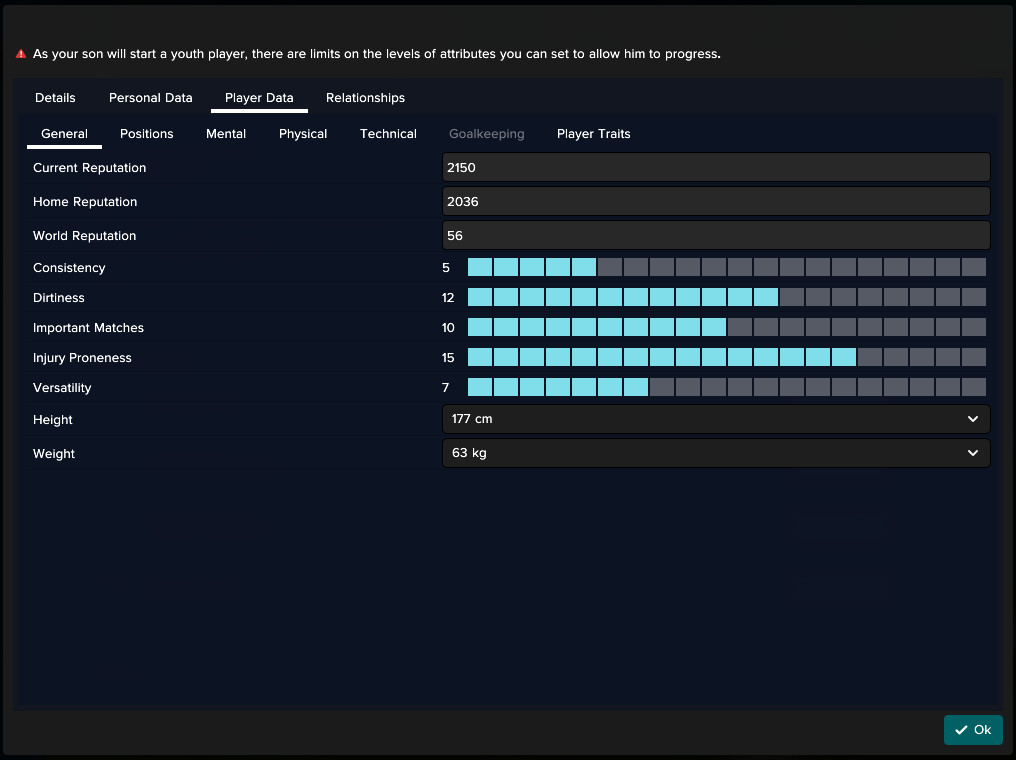Select the General sub-tab
This screenshot has height=760, width=1016.
64,134
